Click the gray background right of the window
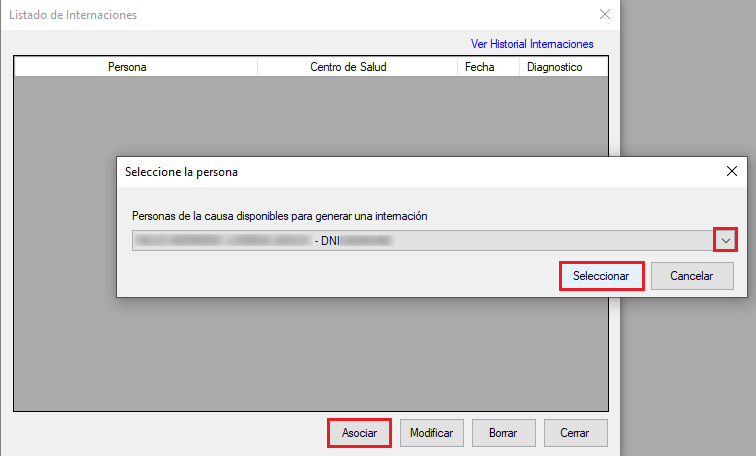The height and width of the screenshot is (456, 756). 690,80
